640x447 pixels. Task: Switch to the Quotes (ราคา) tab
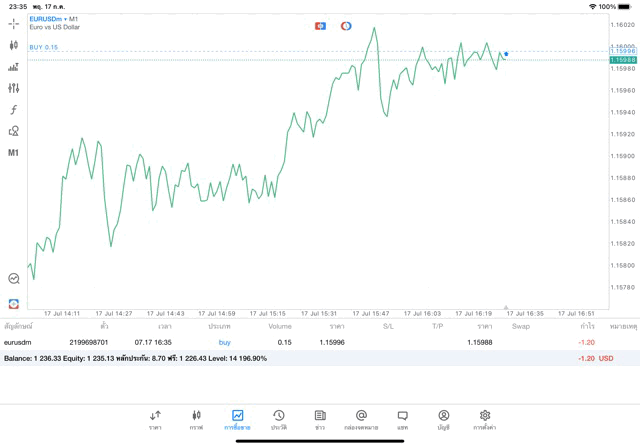click(x=155, y=419)
